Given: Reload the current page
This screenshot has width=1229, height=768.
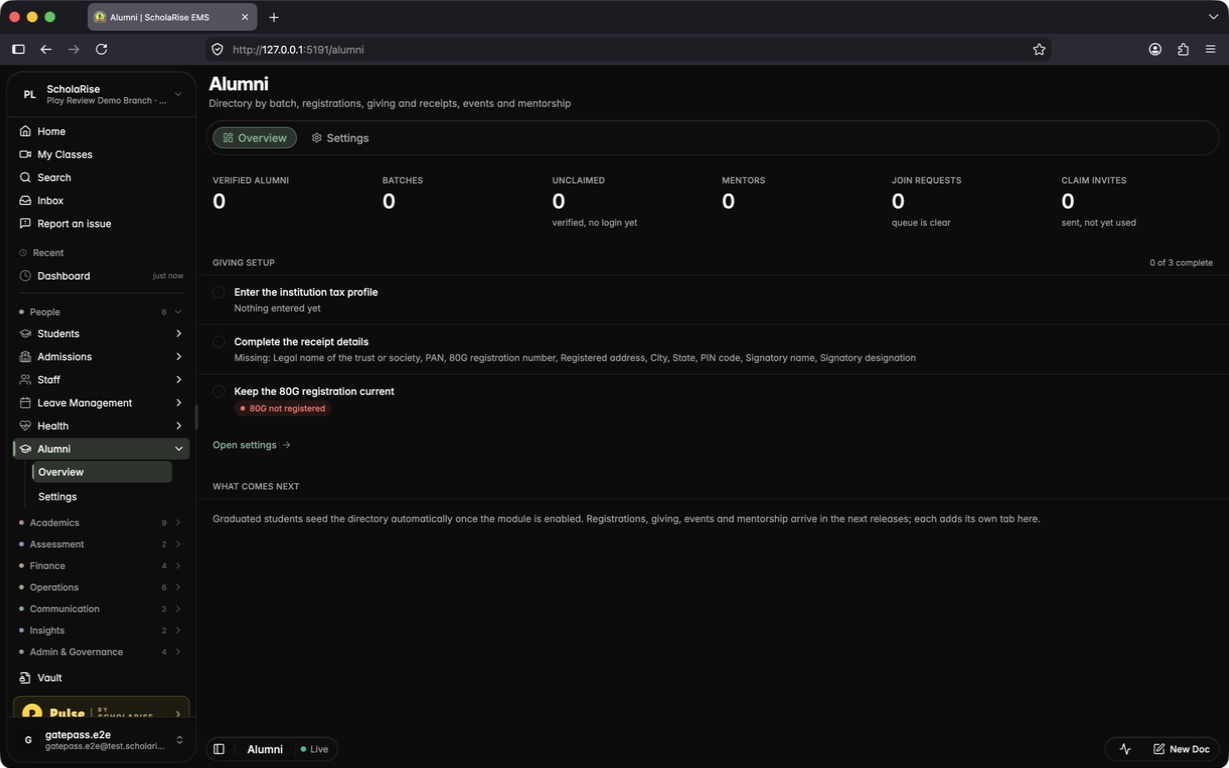Looking at the screenshot, I should click(101, 49).
